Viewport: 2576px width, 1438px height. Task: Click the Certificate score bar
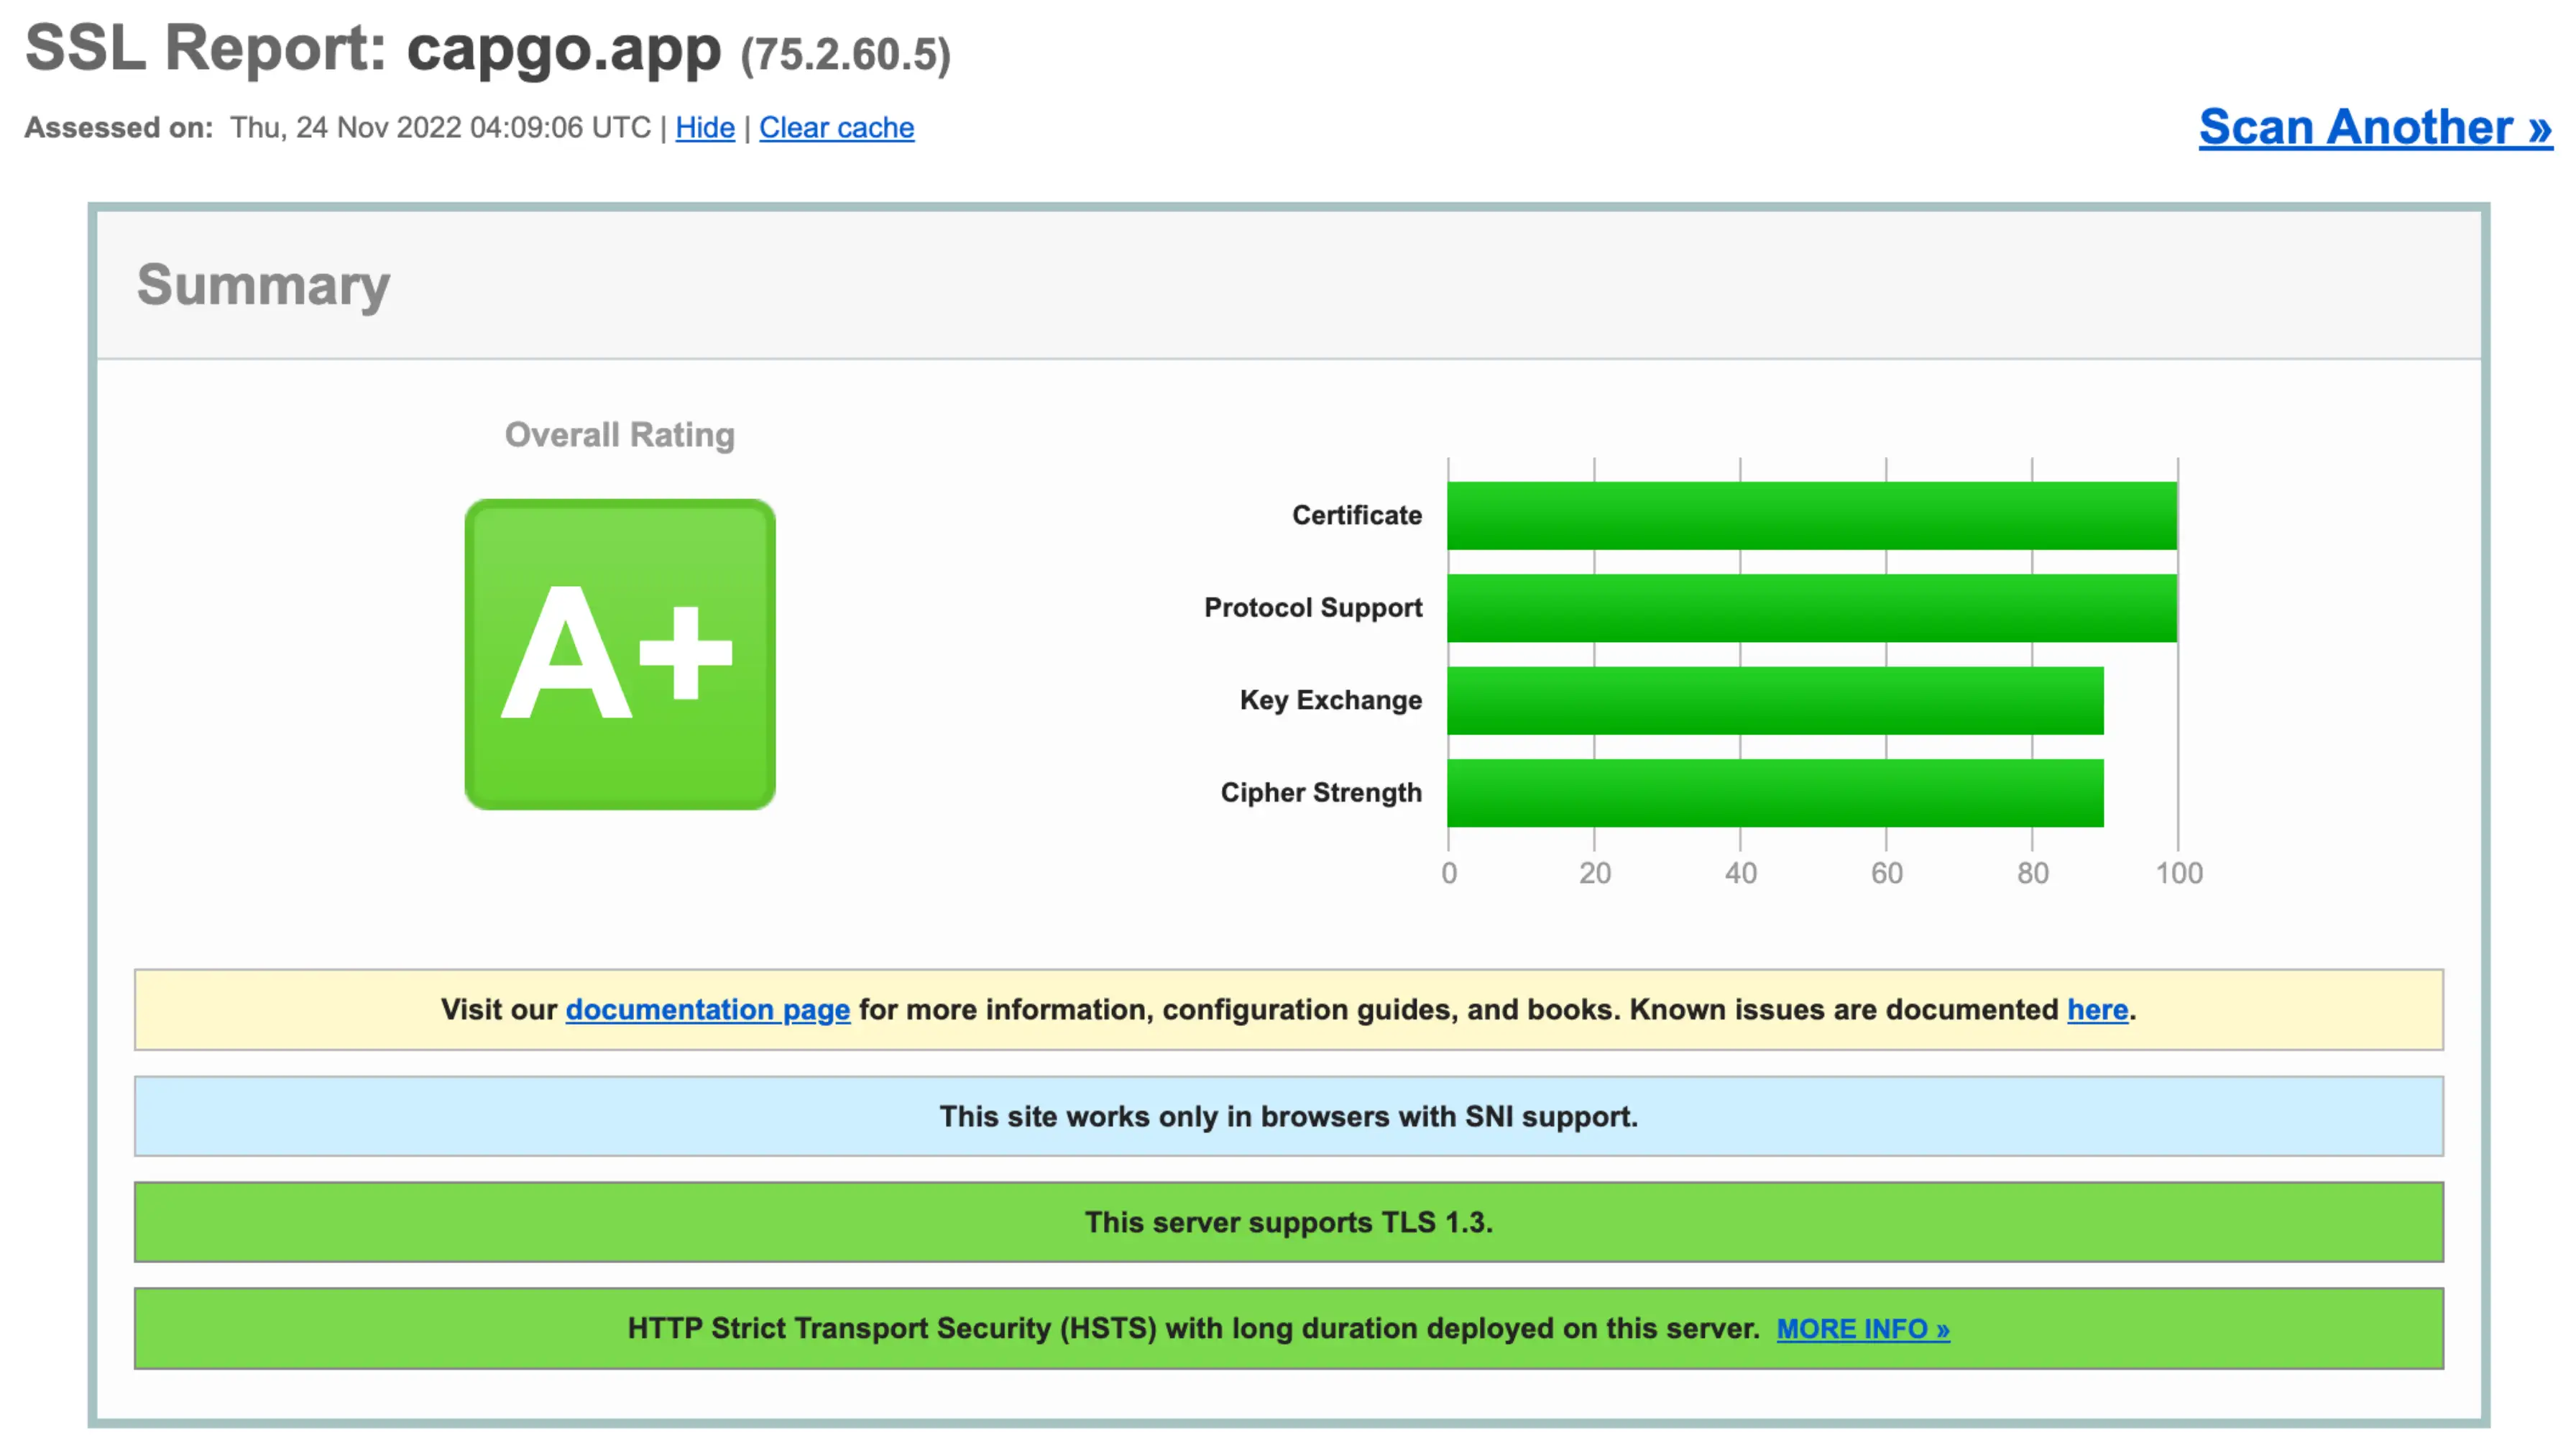1810,515
